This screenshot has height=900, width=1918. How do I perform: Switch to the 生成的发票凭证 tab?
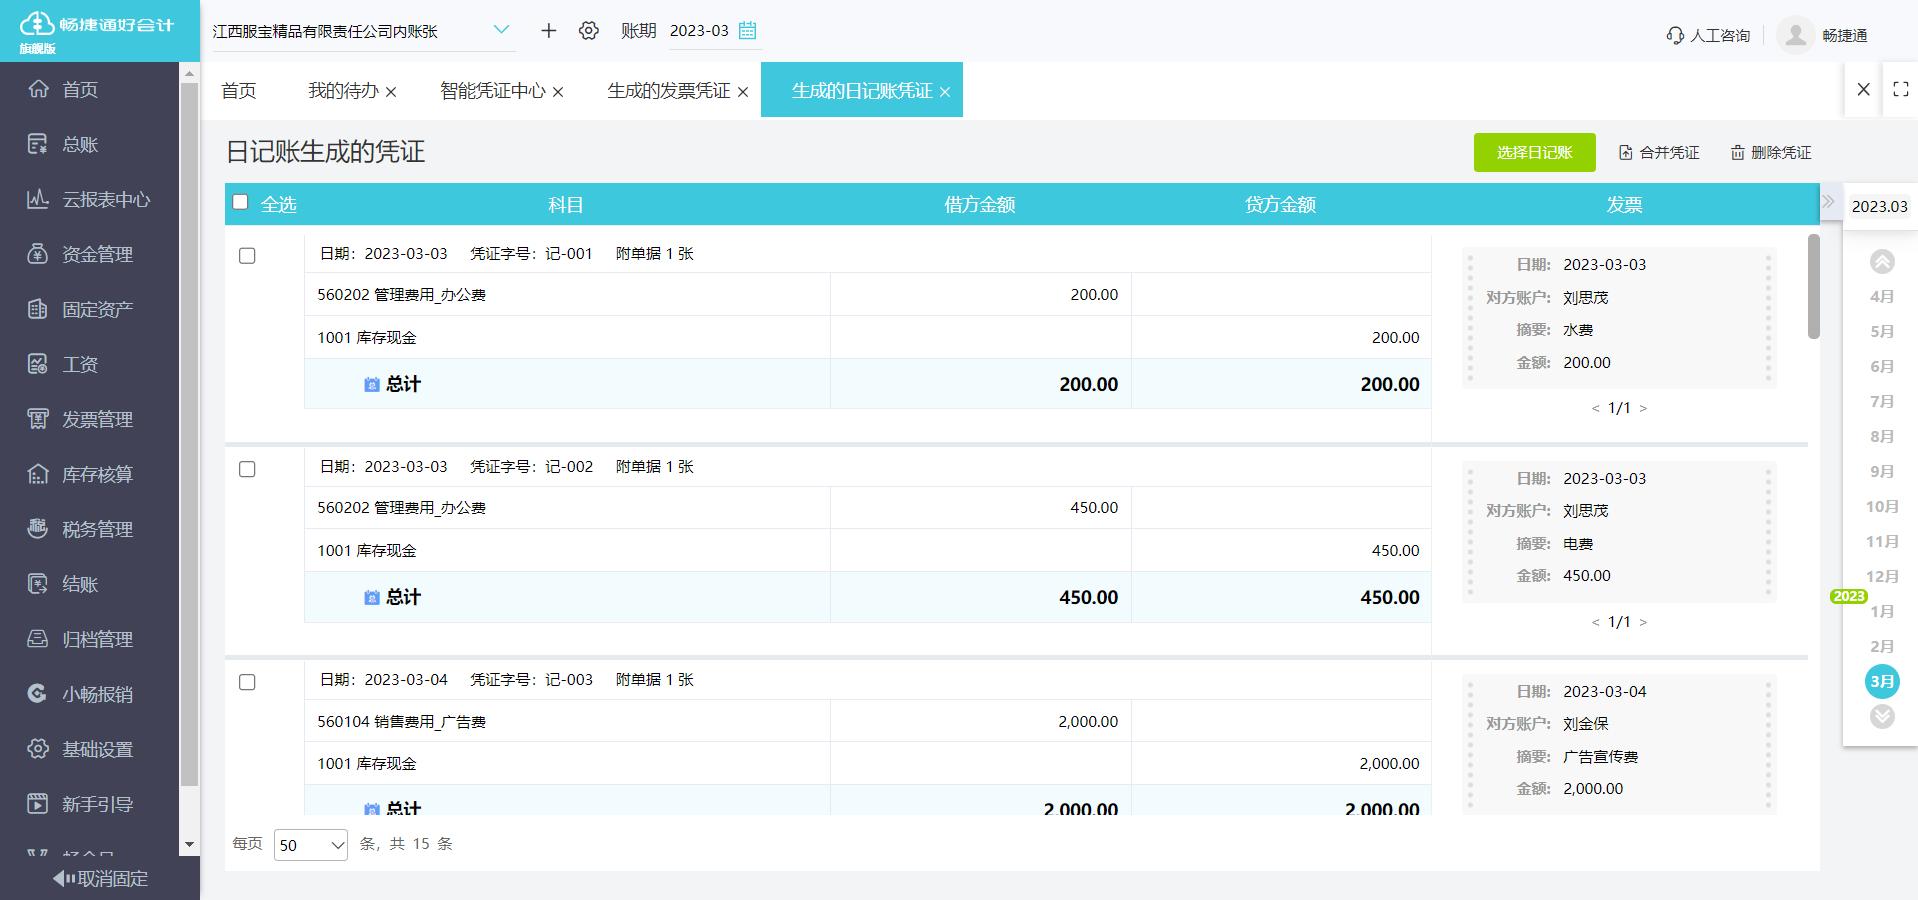(x=668, y=91)
